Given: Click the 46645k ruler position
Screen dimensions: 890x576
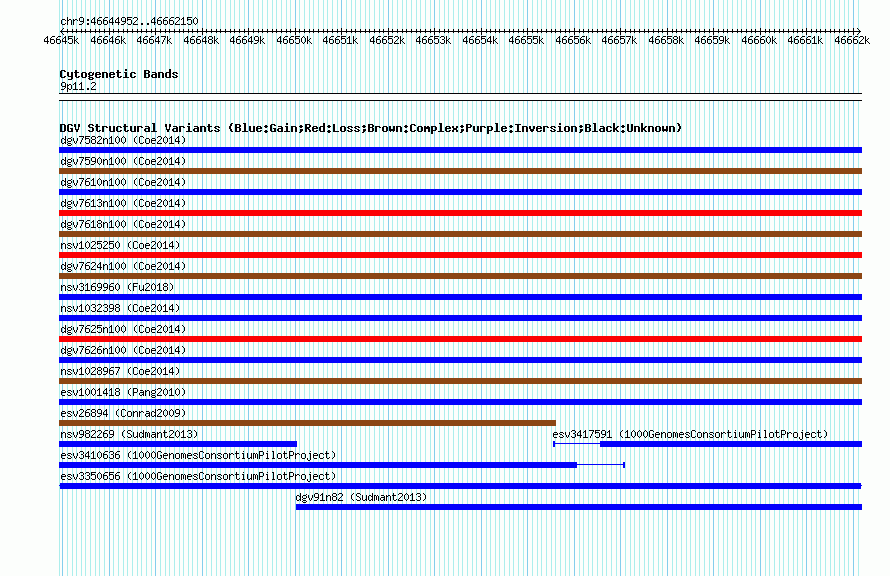Looking at the screenshot, I should [x=61, y=40].
